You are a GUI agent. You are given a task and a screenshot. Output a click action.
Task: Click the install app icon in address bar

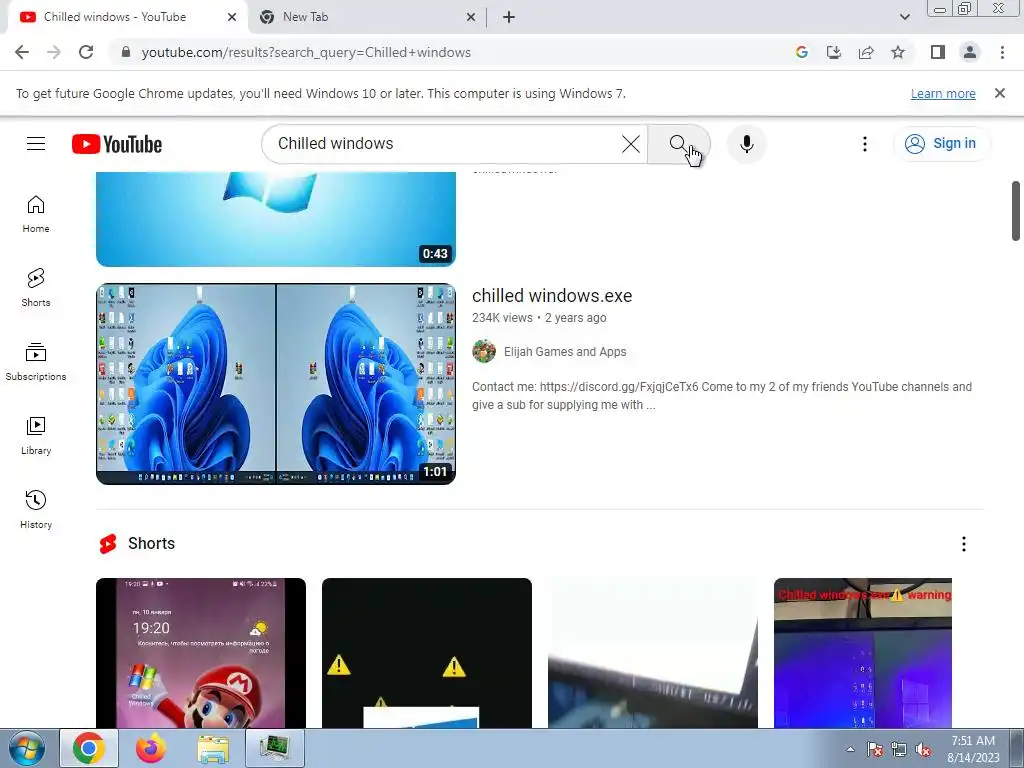click(x=834, y=52)
